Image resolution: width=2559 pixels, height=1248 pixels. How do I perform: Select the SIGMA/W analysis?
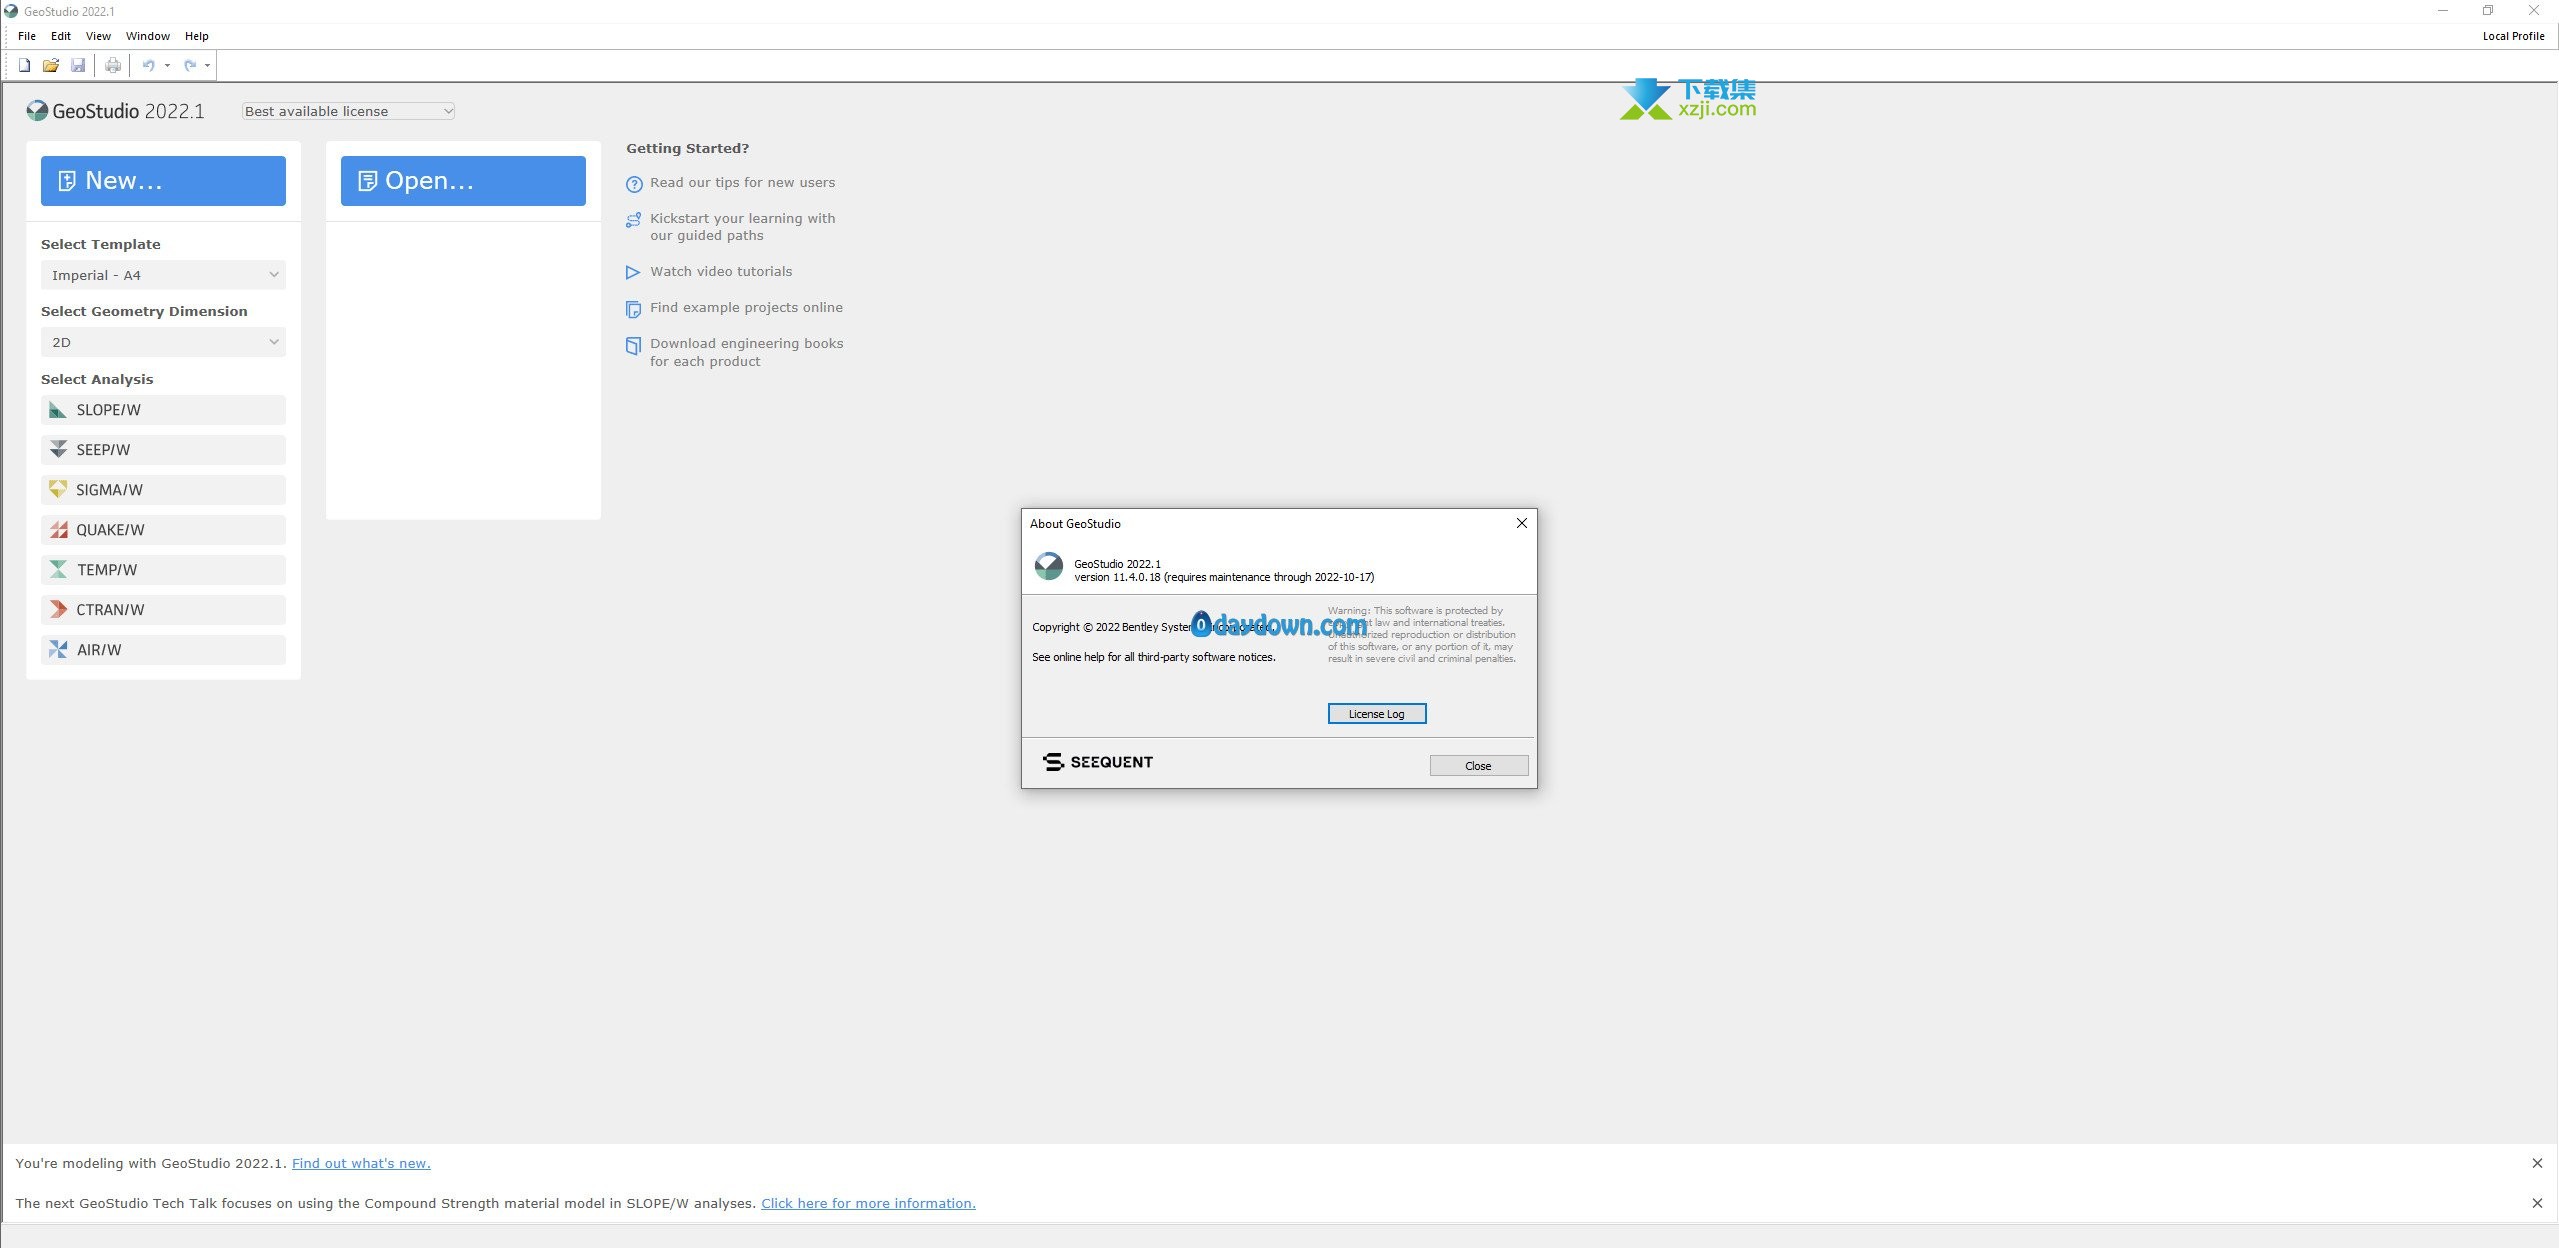tap(163, 490)
